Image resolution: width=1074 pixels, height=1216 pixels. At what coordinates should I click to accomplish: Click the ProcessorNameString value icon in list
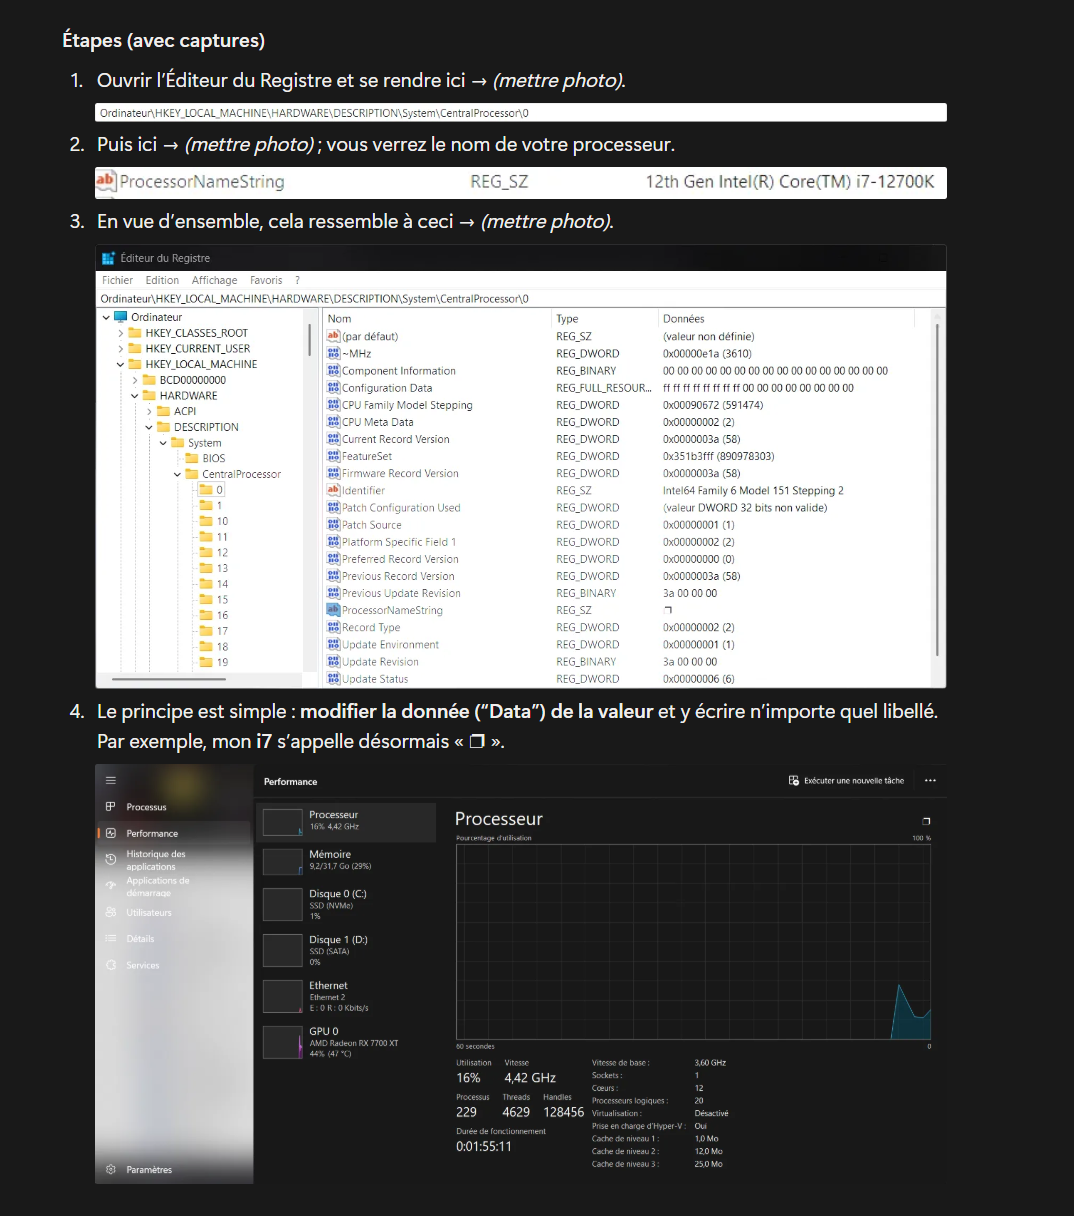(334, 610)
